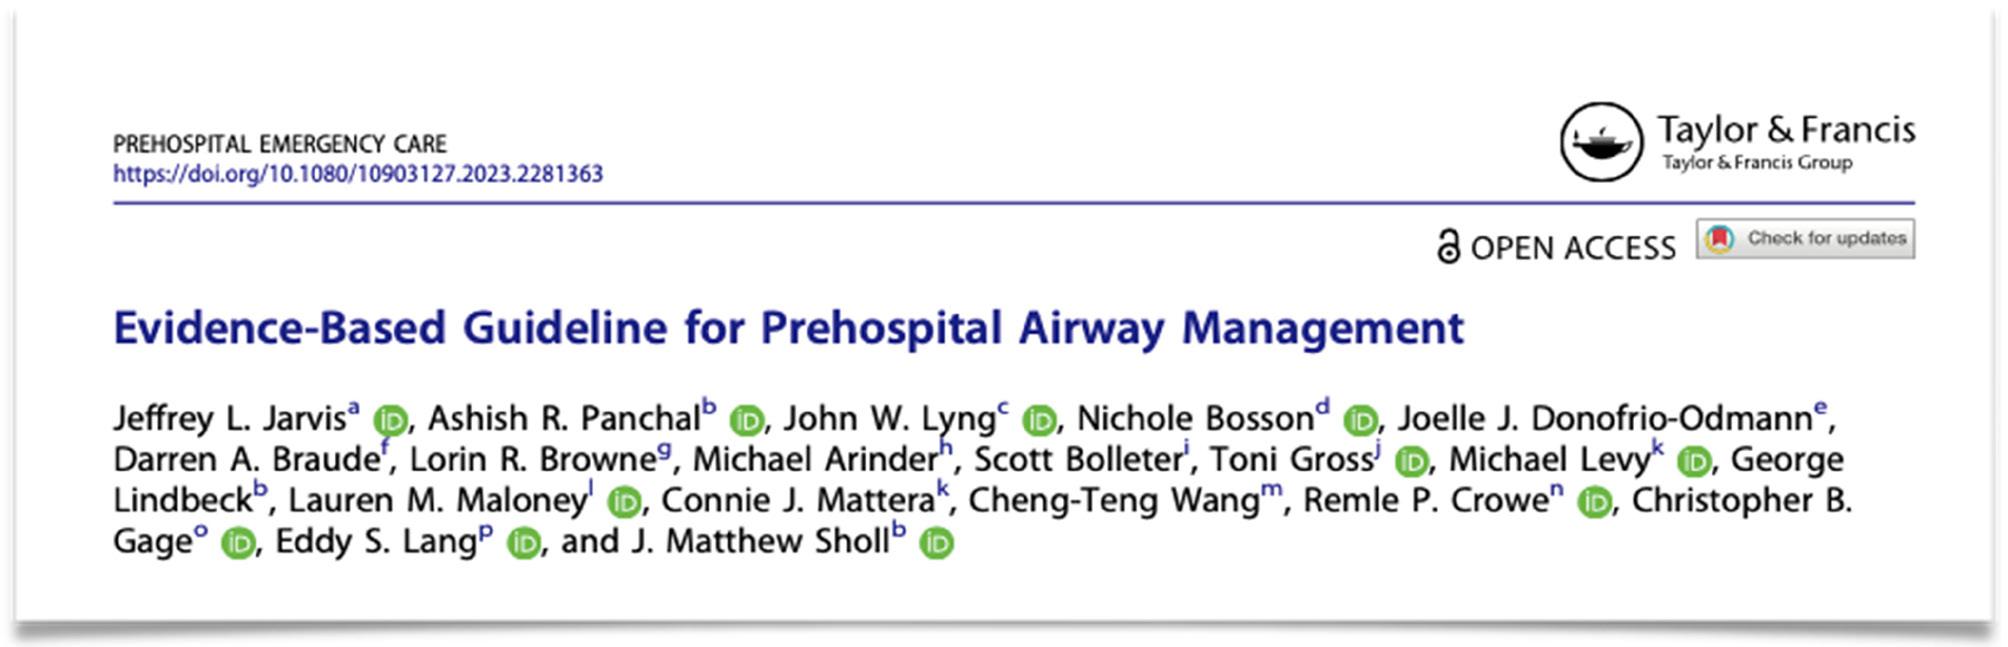2008x647 pixels.
Task: Open Ashish R. Panchal's ORCID icon
Action: point(746,421)
